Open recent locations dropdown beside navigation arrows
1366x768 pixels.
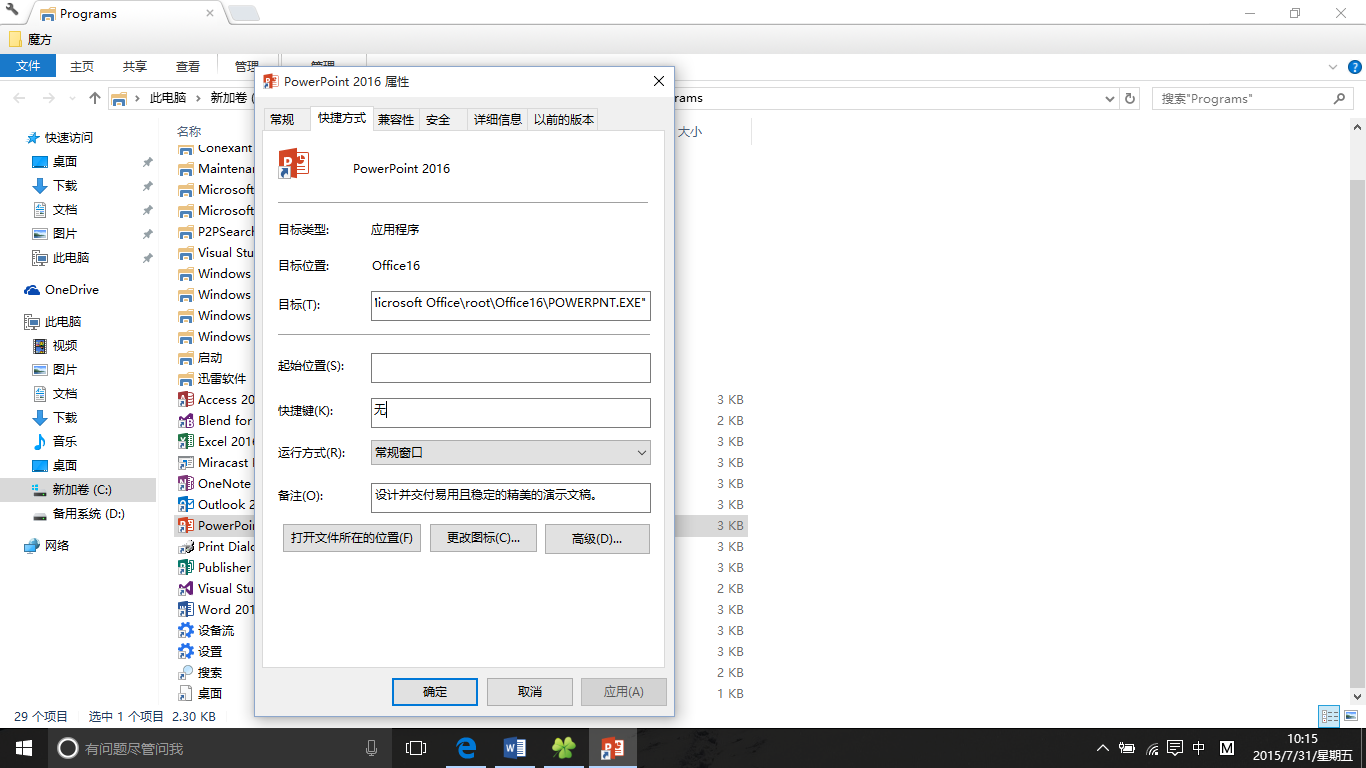click(x=72, y=98)
